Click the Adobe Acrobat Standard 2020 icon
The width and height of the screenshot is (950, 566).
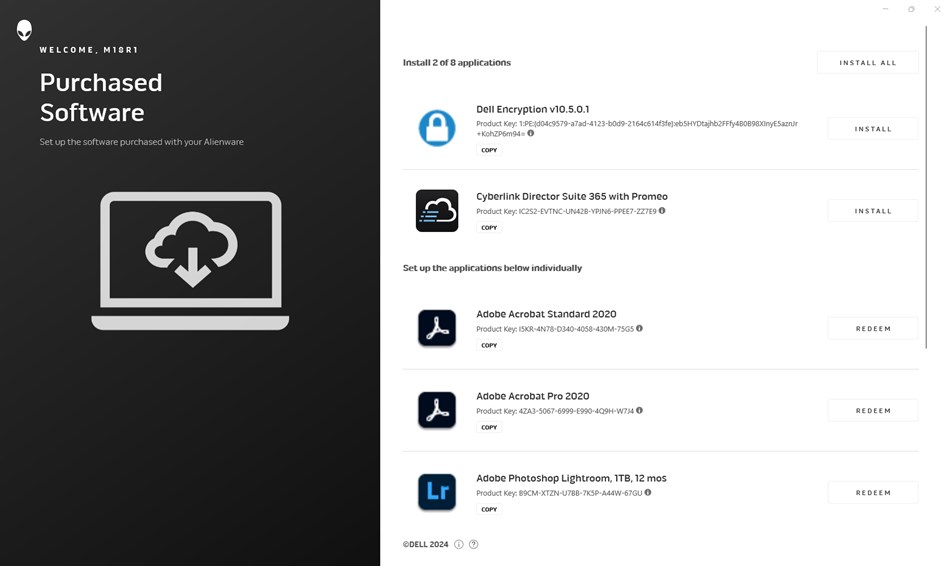pyautogui.click(x=437, y=328)
